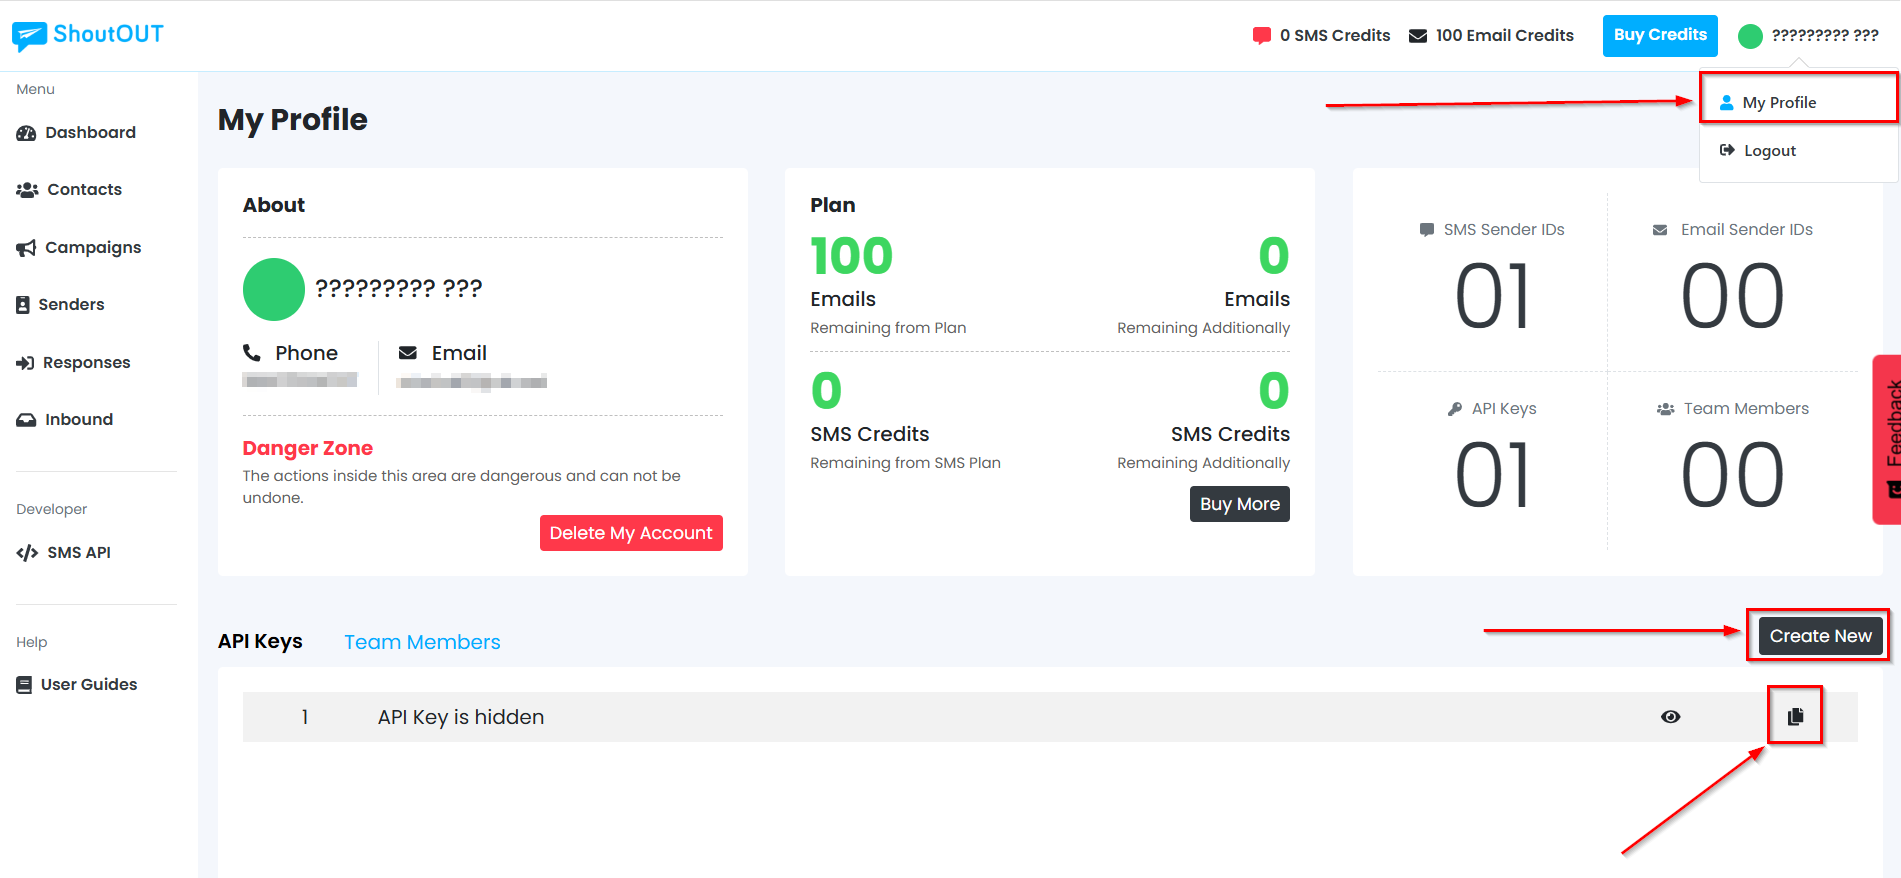Select Logout from the account dropdown
This screenshot has width=1901, height=878.
point(1769,151)
